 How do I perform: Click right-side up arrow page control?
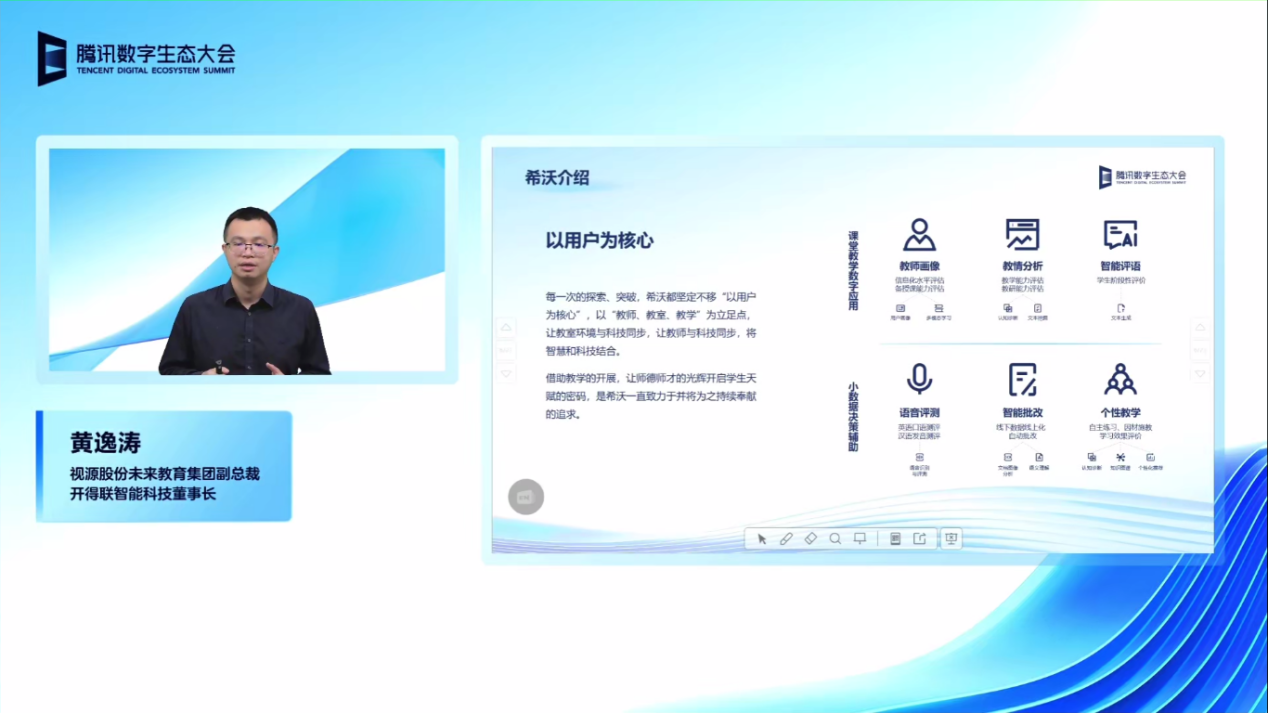[1200, 328]
